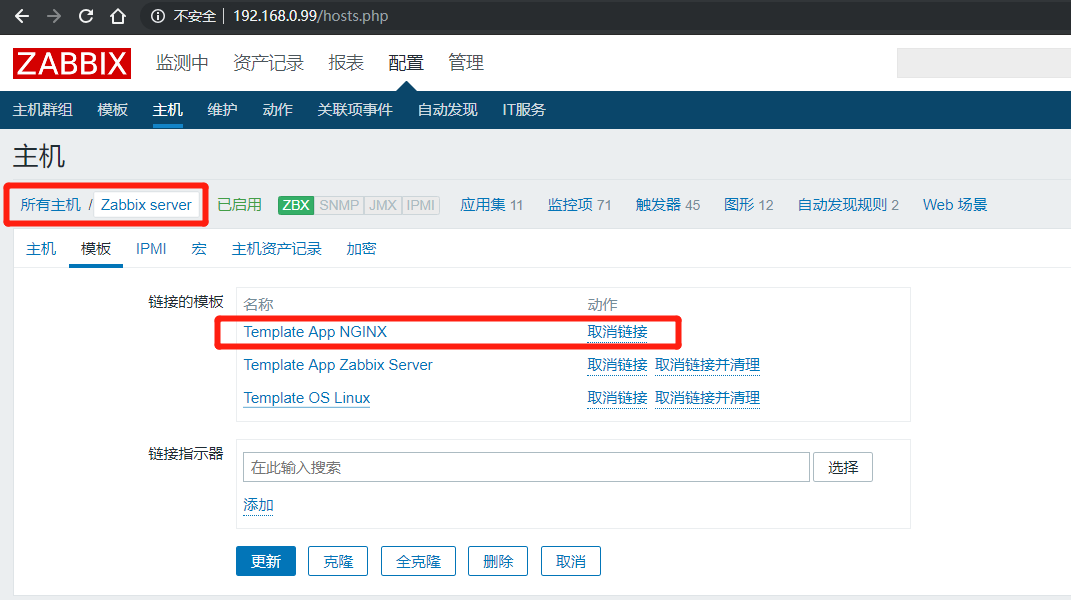Click the SNMP availability indicator
The width and height of the screenshot is (1071, 600).
pyautogui.click(x=335, y=205)
